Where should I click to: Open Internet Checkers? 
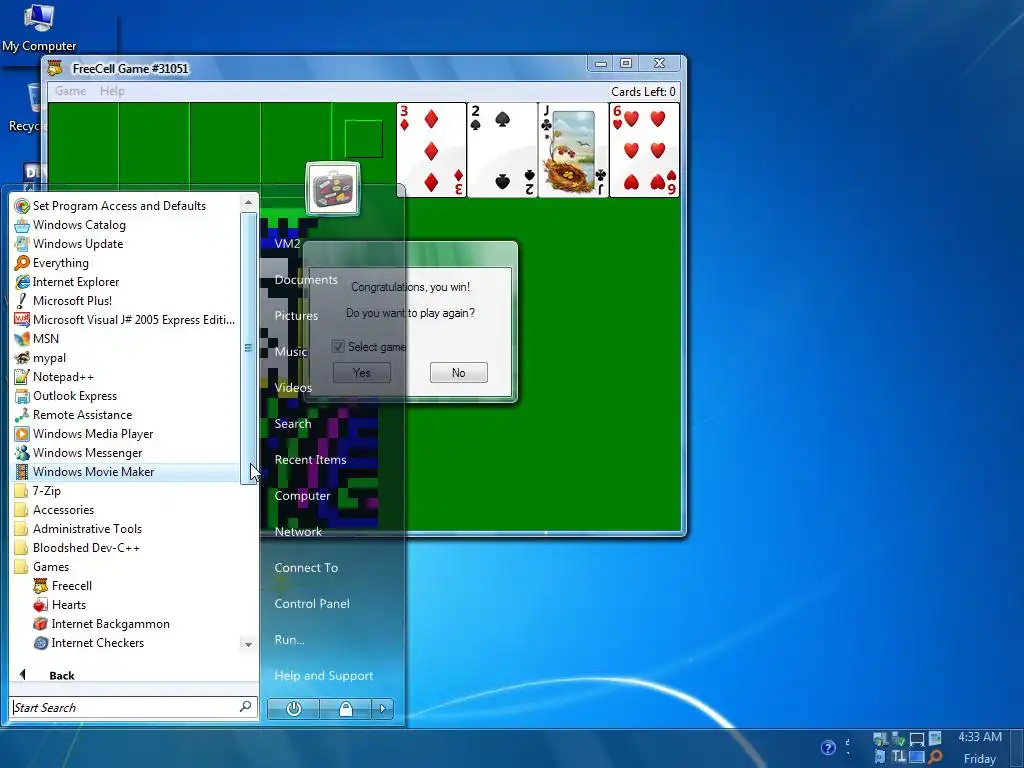click(x=89, y=643)
